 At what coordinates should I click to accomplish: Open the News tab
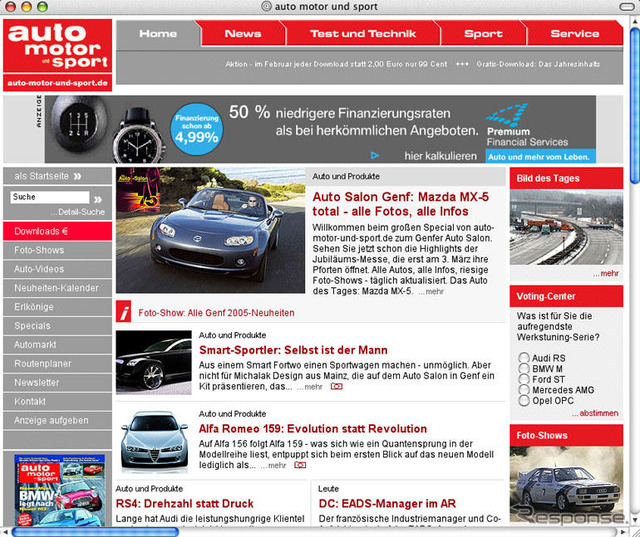243,33
